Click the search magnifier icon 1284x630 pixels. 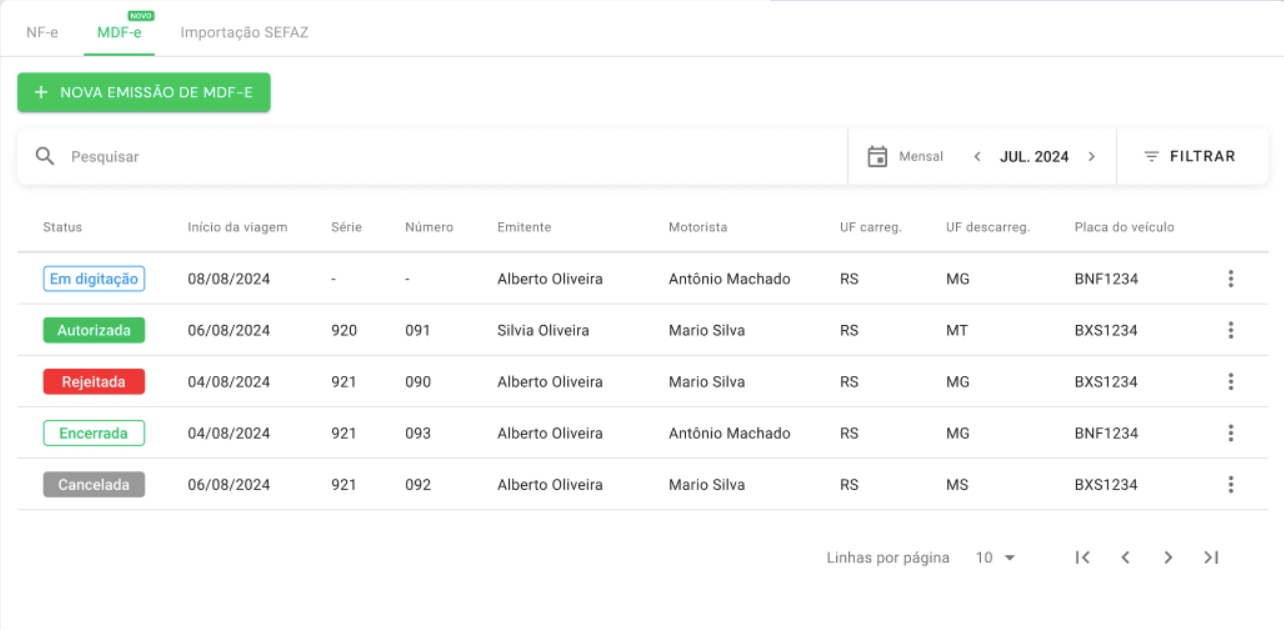[x=44, y=156]
